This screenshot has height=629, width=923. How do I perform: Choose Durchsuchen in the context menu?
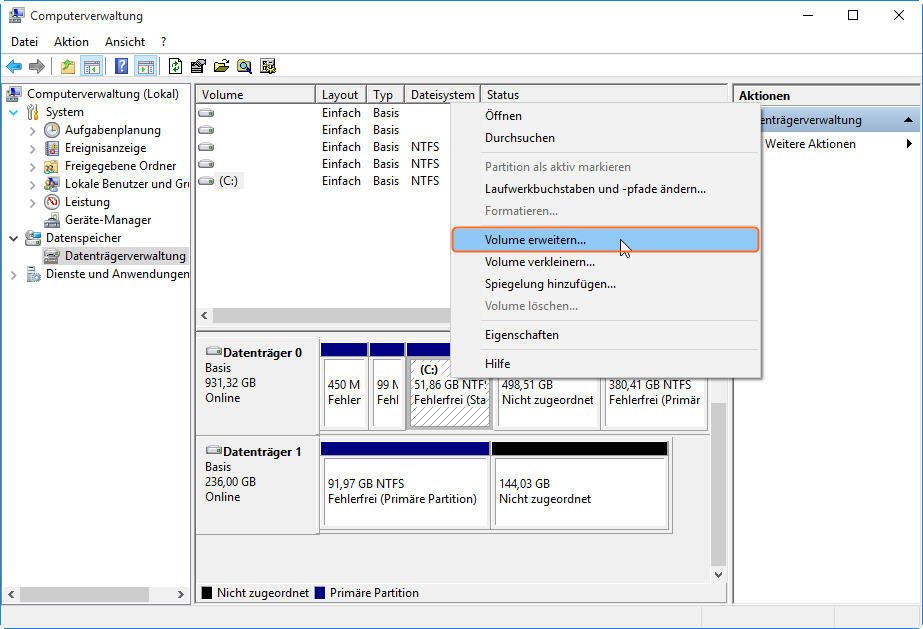(606, 138)
